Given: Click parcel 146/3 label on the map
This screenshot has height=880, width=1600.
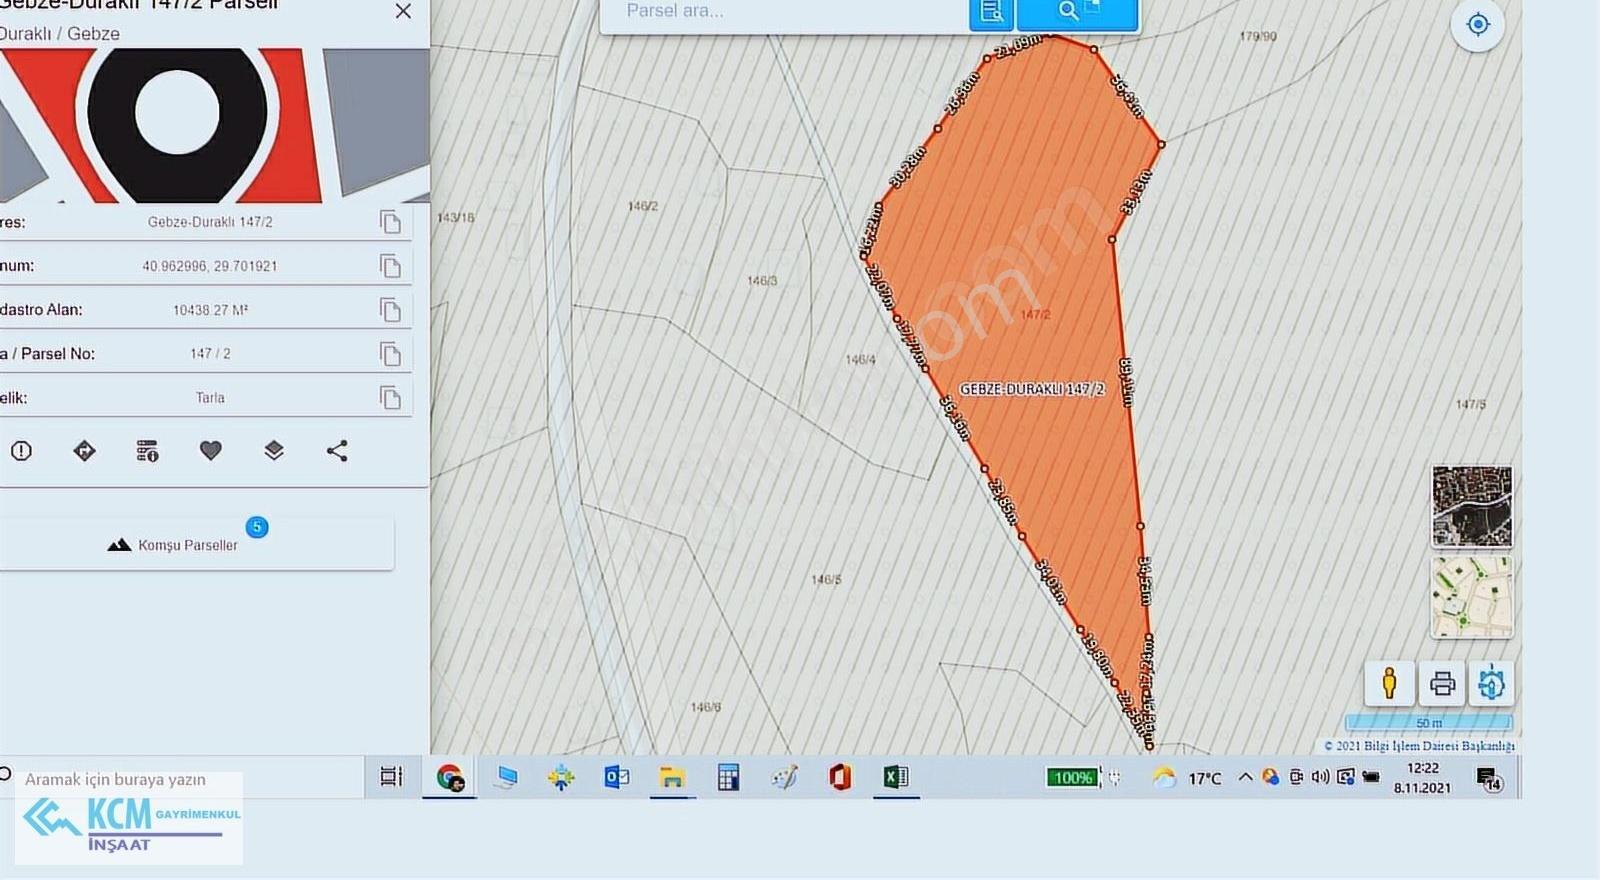Looking at the screenshot, I should [762, 281].
